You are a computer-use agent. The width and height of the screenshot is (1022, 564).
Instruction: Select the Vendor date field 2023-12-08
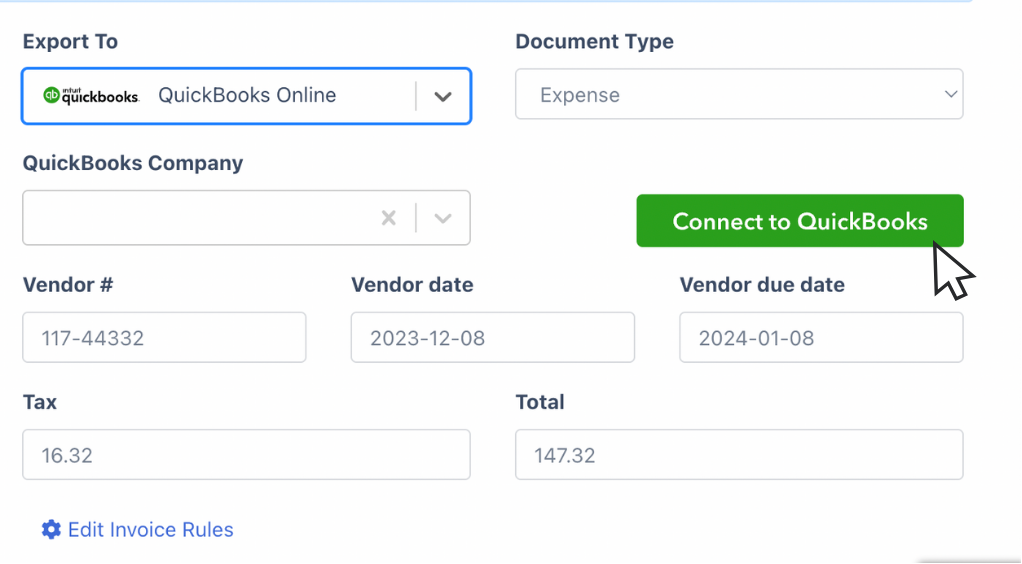coord(492,338)
